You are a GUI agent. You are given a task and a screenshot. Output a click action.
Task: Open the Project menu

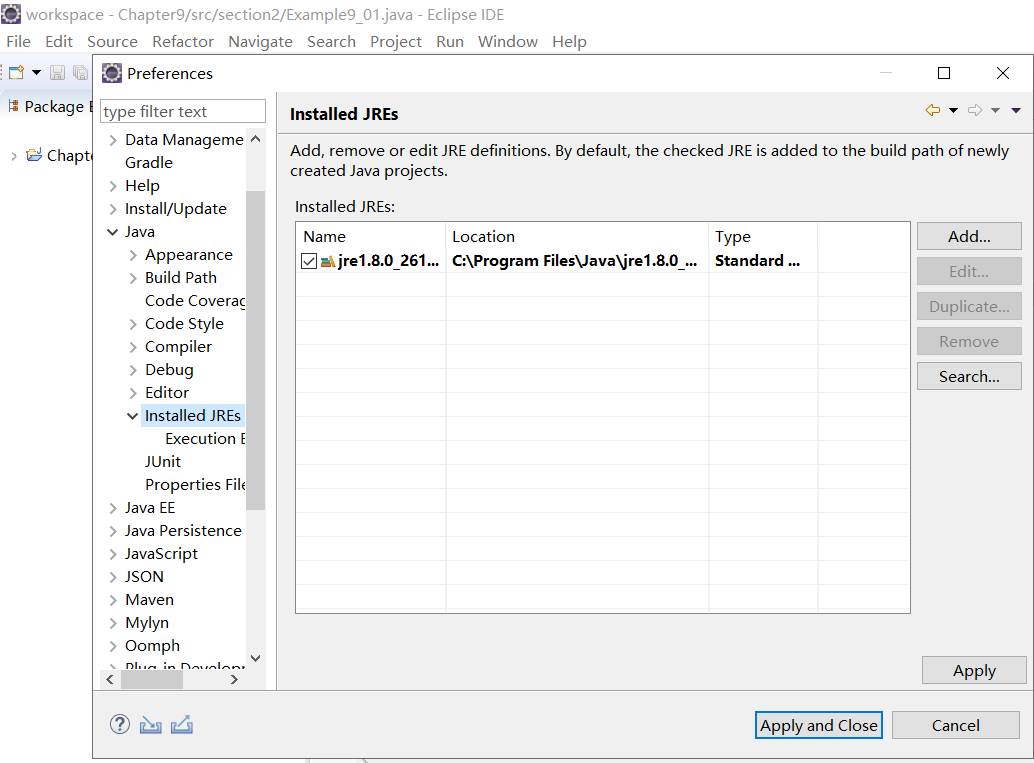tap(396, 42)
